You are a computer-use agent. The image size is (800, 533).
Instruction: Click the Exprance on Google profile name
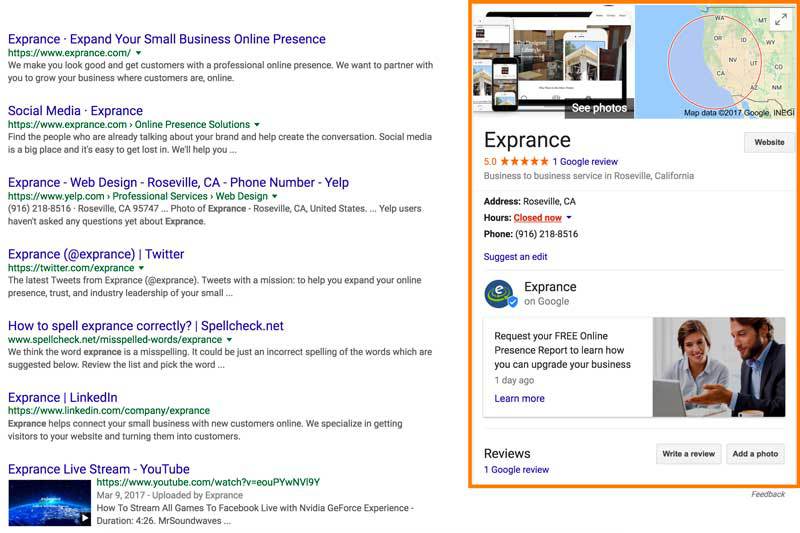point(550,287)
